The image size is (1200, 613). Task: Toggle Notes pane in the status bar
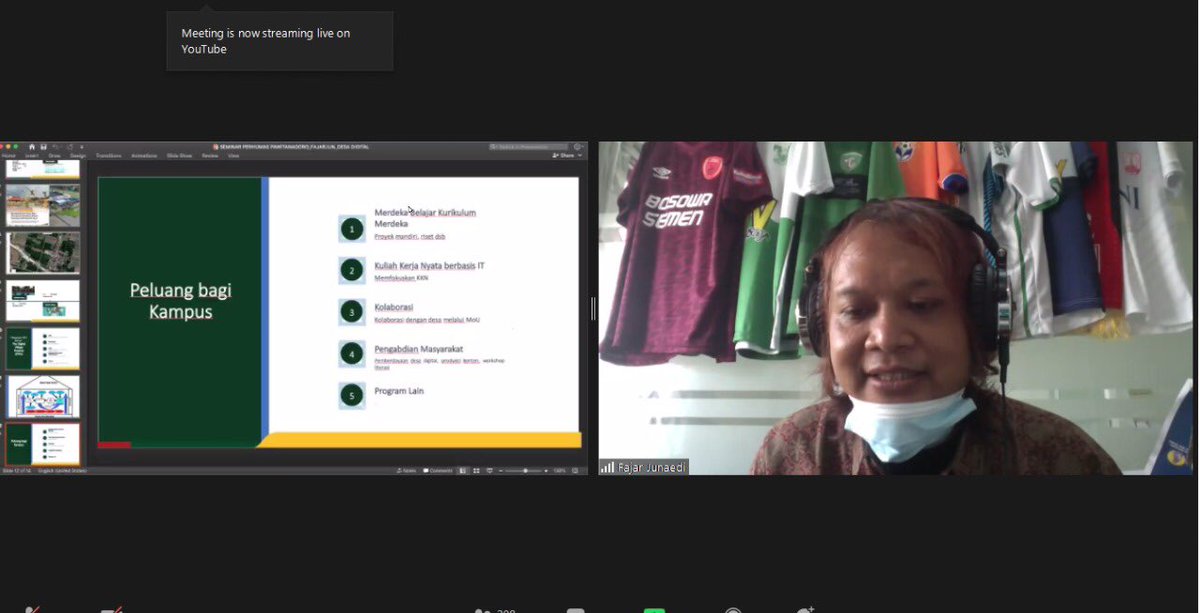pyautogui.click(x=406, y=470)
